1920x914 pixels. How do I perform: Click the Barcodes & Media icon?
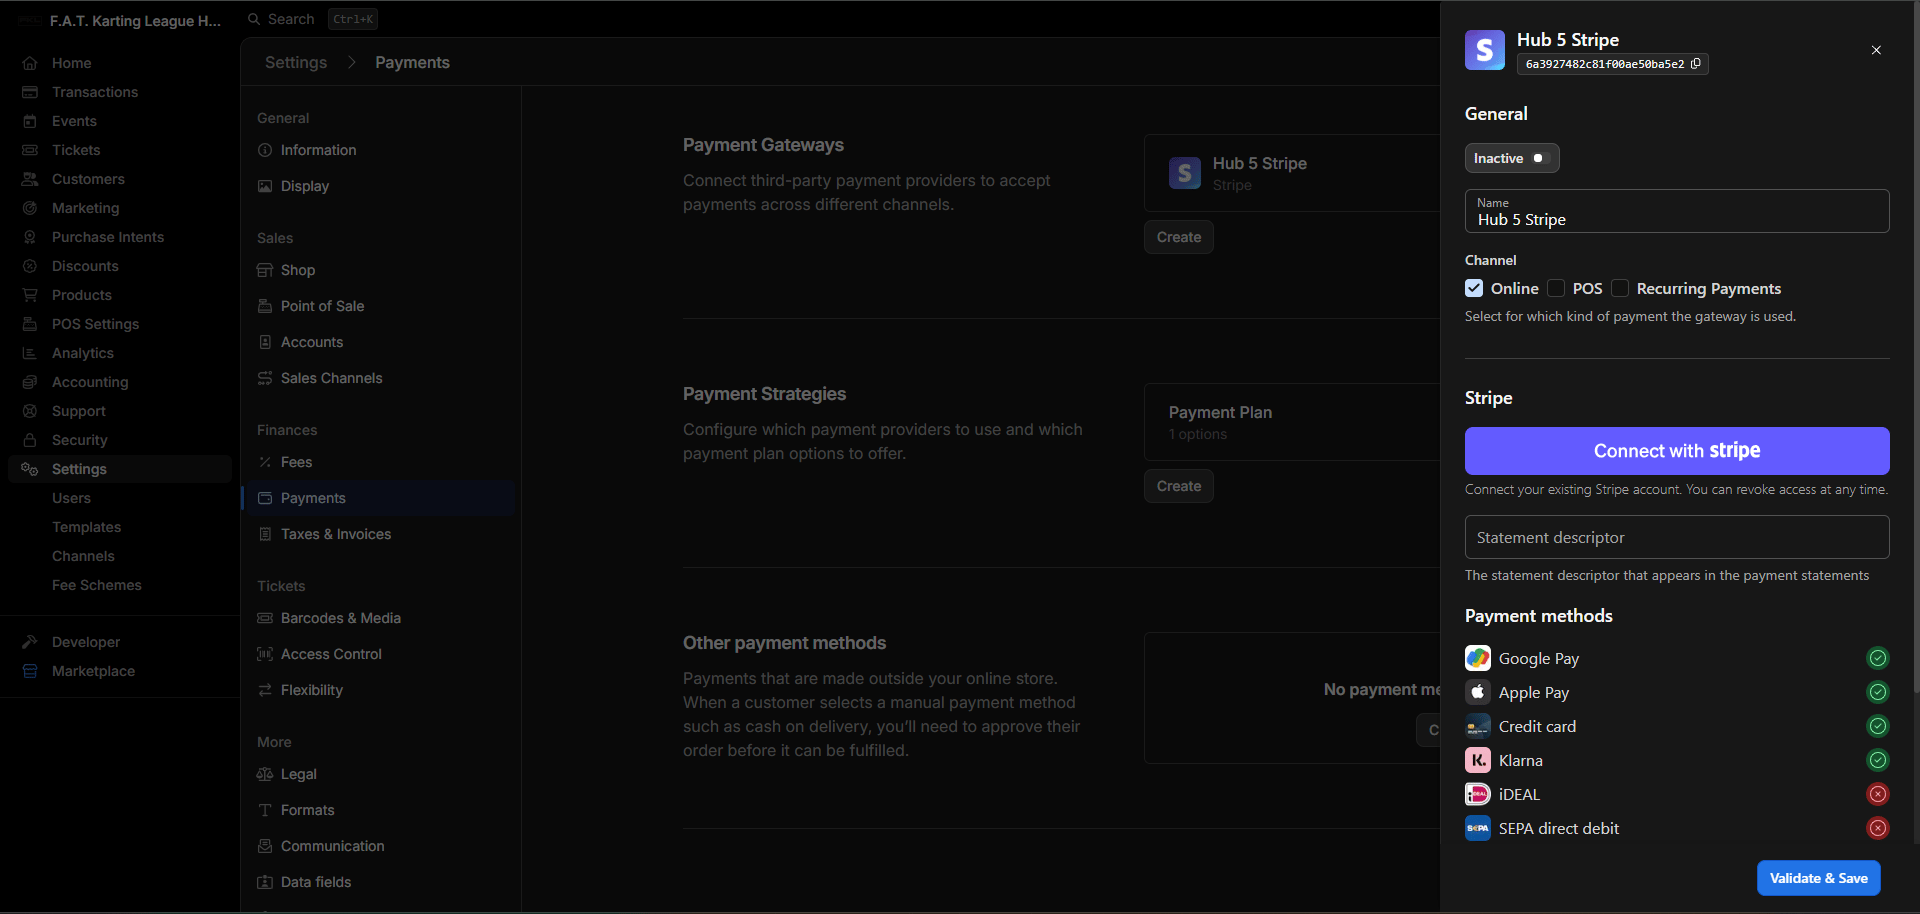[x=265, y=618]
